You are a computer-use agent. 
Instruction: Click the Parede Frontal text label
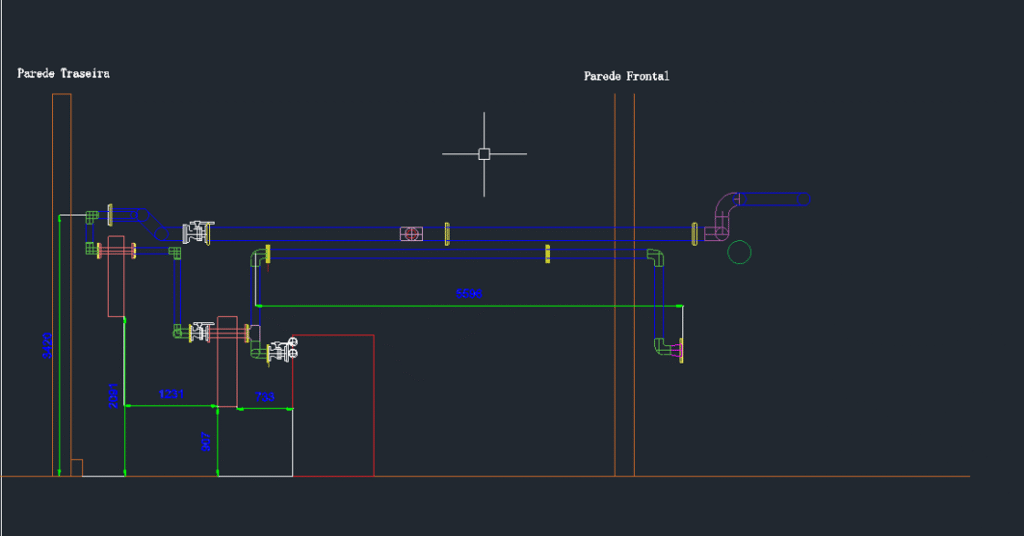(x=626, y=76)
